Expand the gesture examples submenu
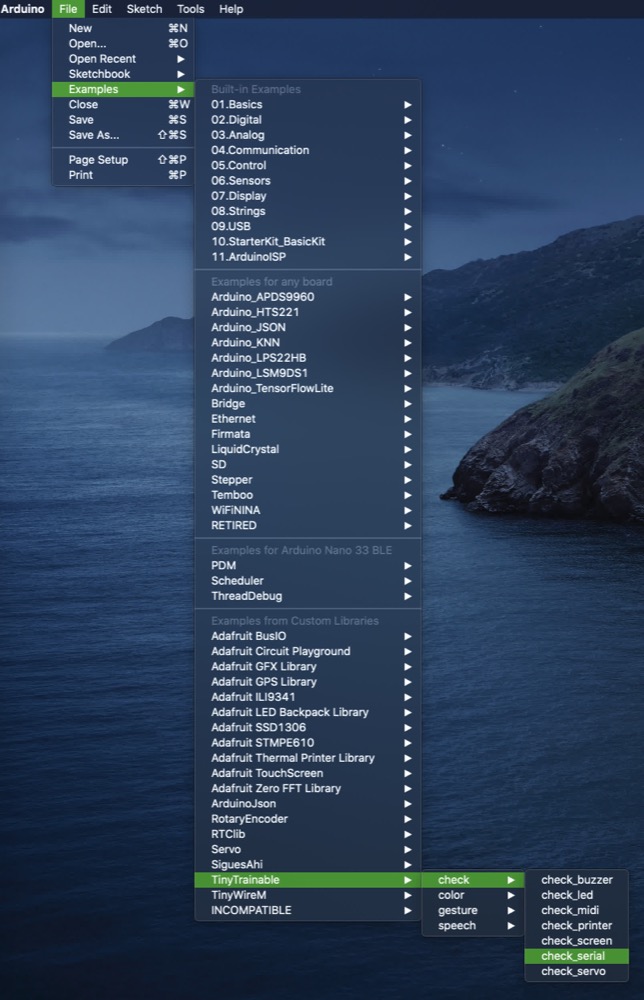This screenshot has width=644, height=1000. coord(458,910)
